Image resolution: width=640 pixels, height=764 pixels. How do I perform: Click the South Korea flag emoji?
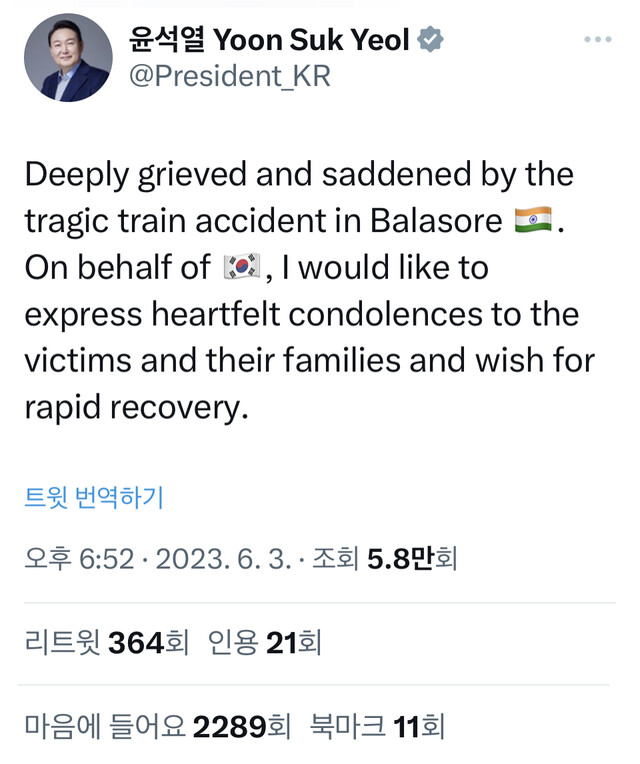click(x=242, y=267)
